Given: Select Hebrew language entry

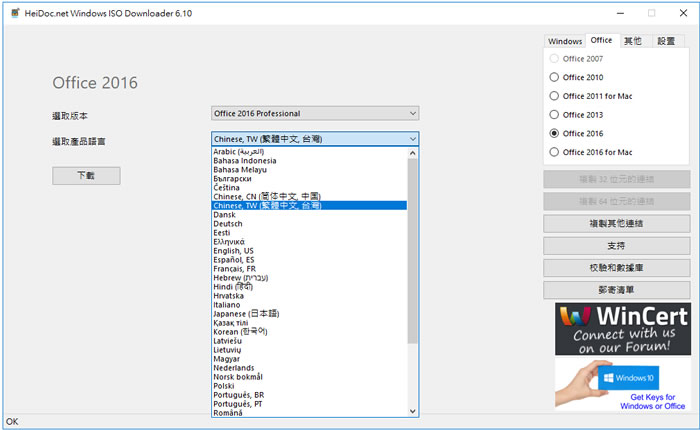Looking at the screenshot, I should [x=309, y=278].
